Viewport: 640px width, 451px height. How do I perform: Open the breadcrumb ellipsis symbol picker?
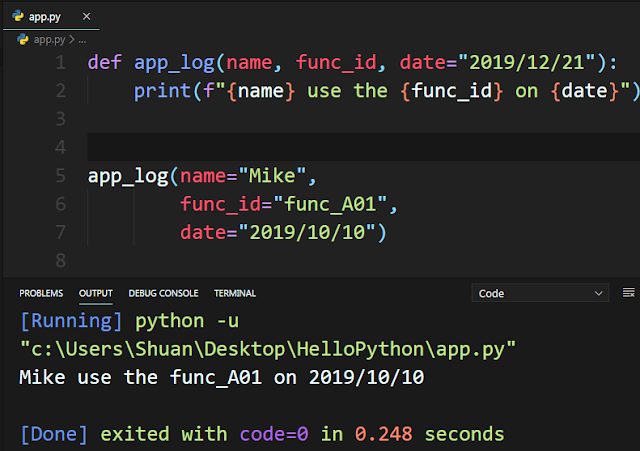tap(82, 40)
